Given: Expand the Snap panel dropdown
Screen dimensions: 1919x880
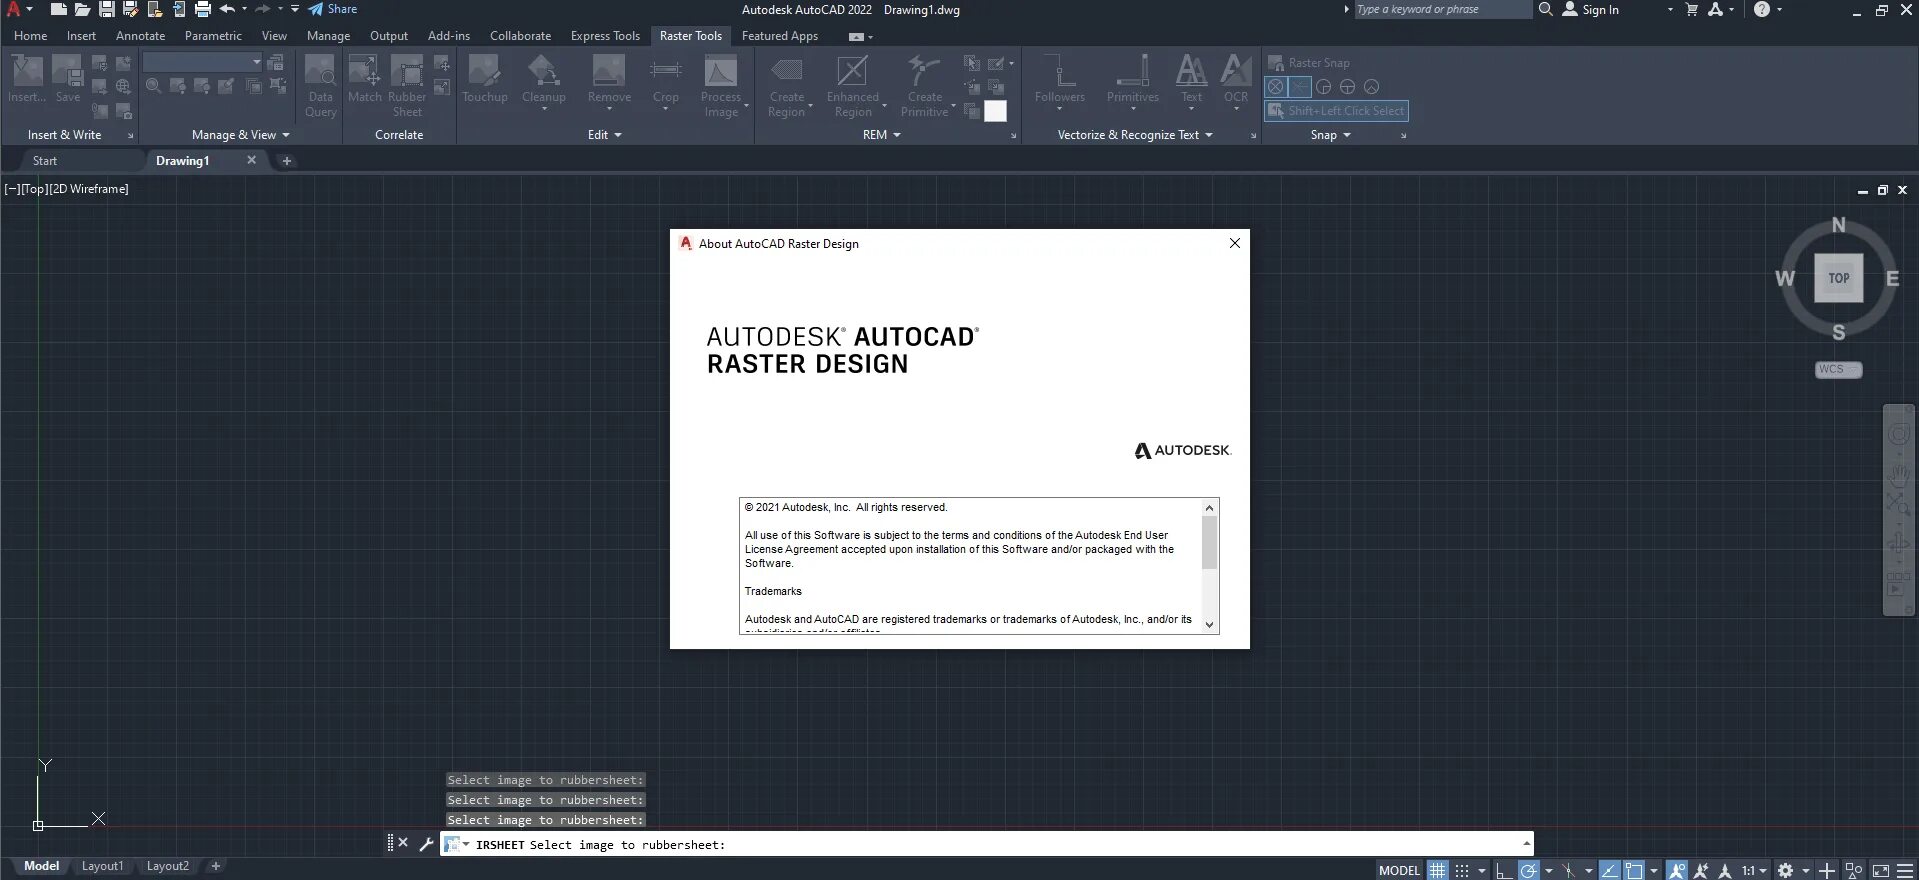Looking at the screenshot, I should [1330, 135].
